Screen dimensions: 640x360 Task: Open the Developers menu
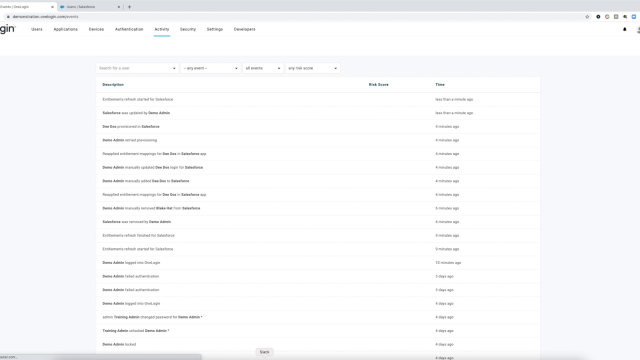click(244, 29)
